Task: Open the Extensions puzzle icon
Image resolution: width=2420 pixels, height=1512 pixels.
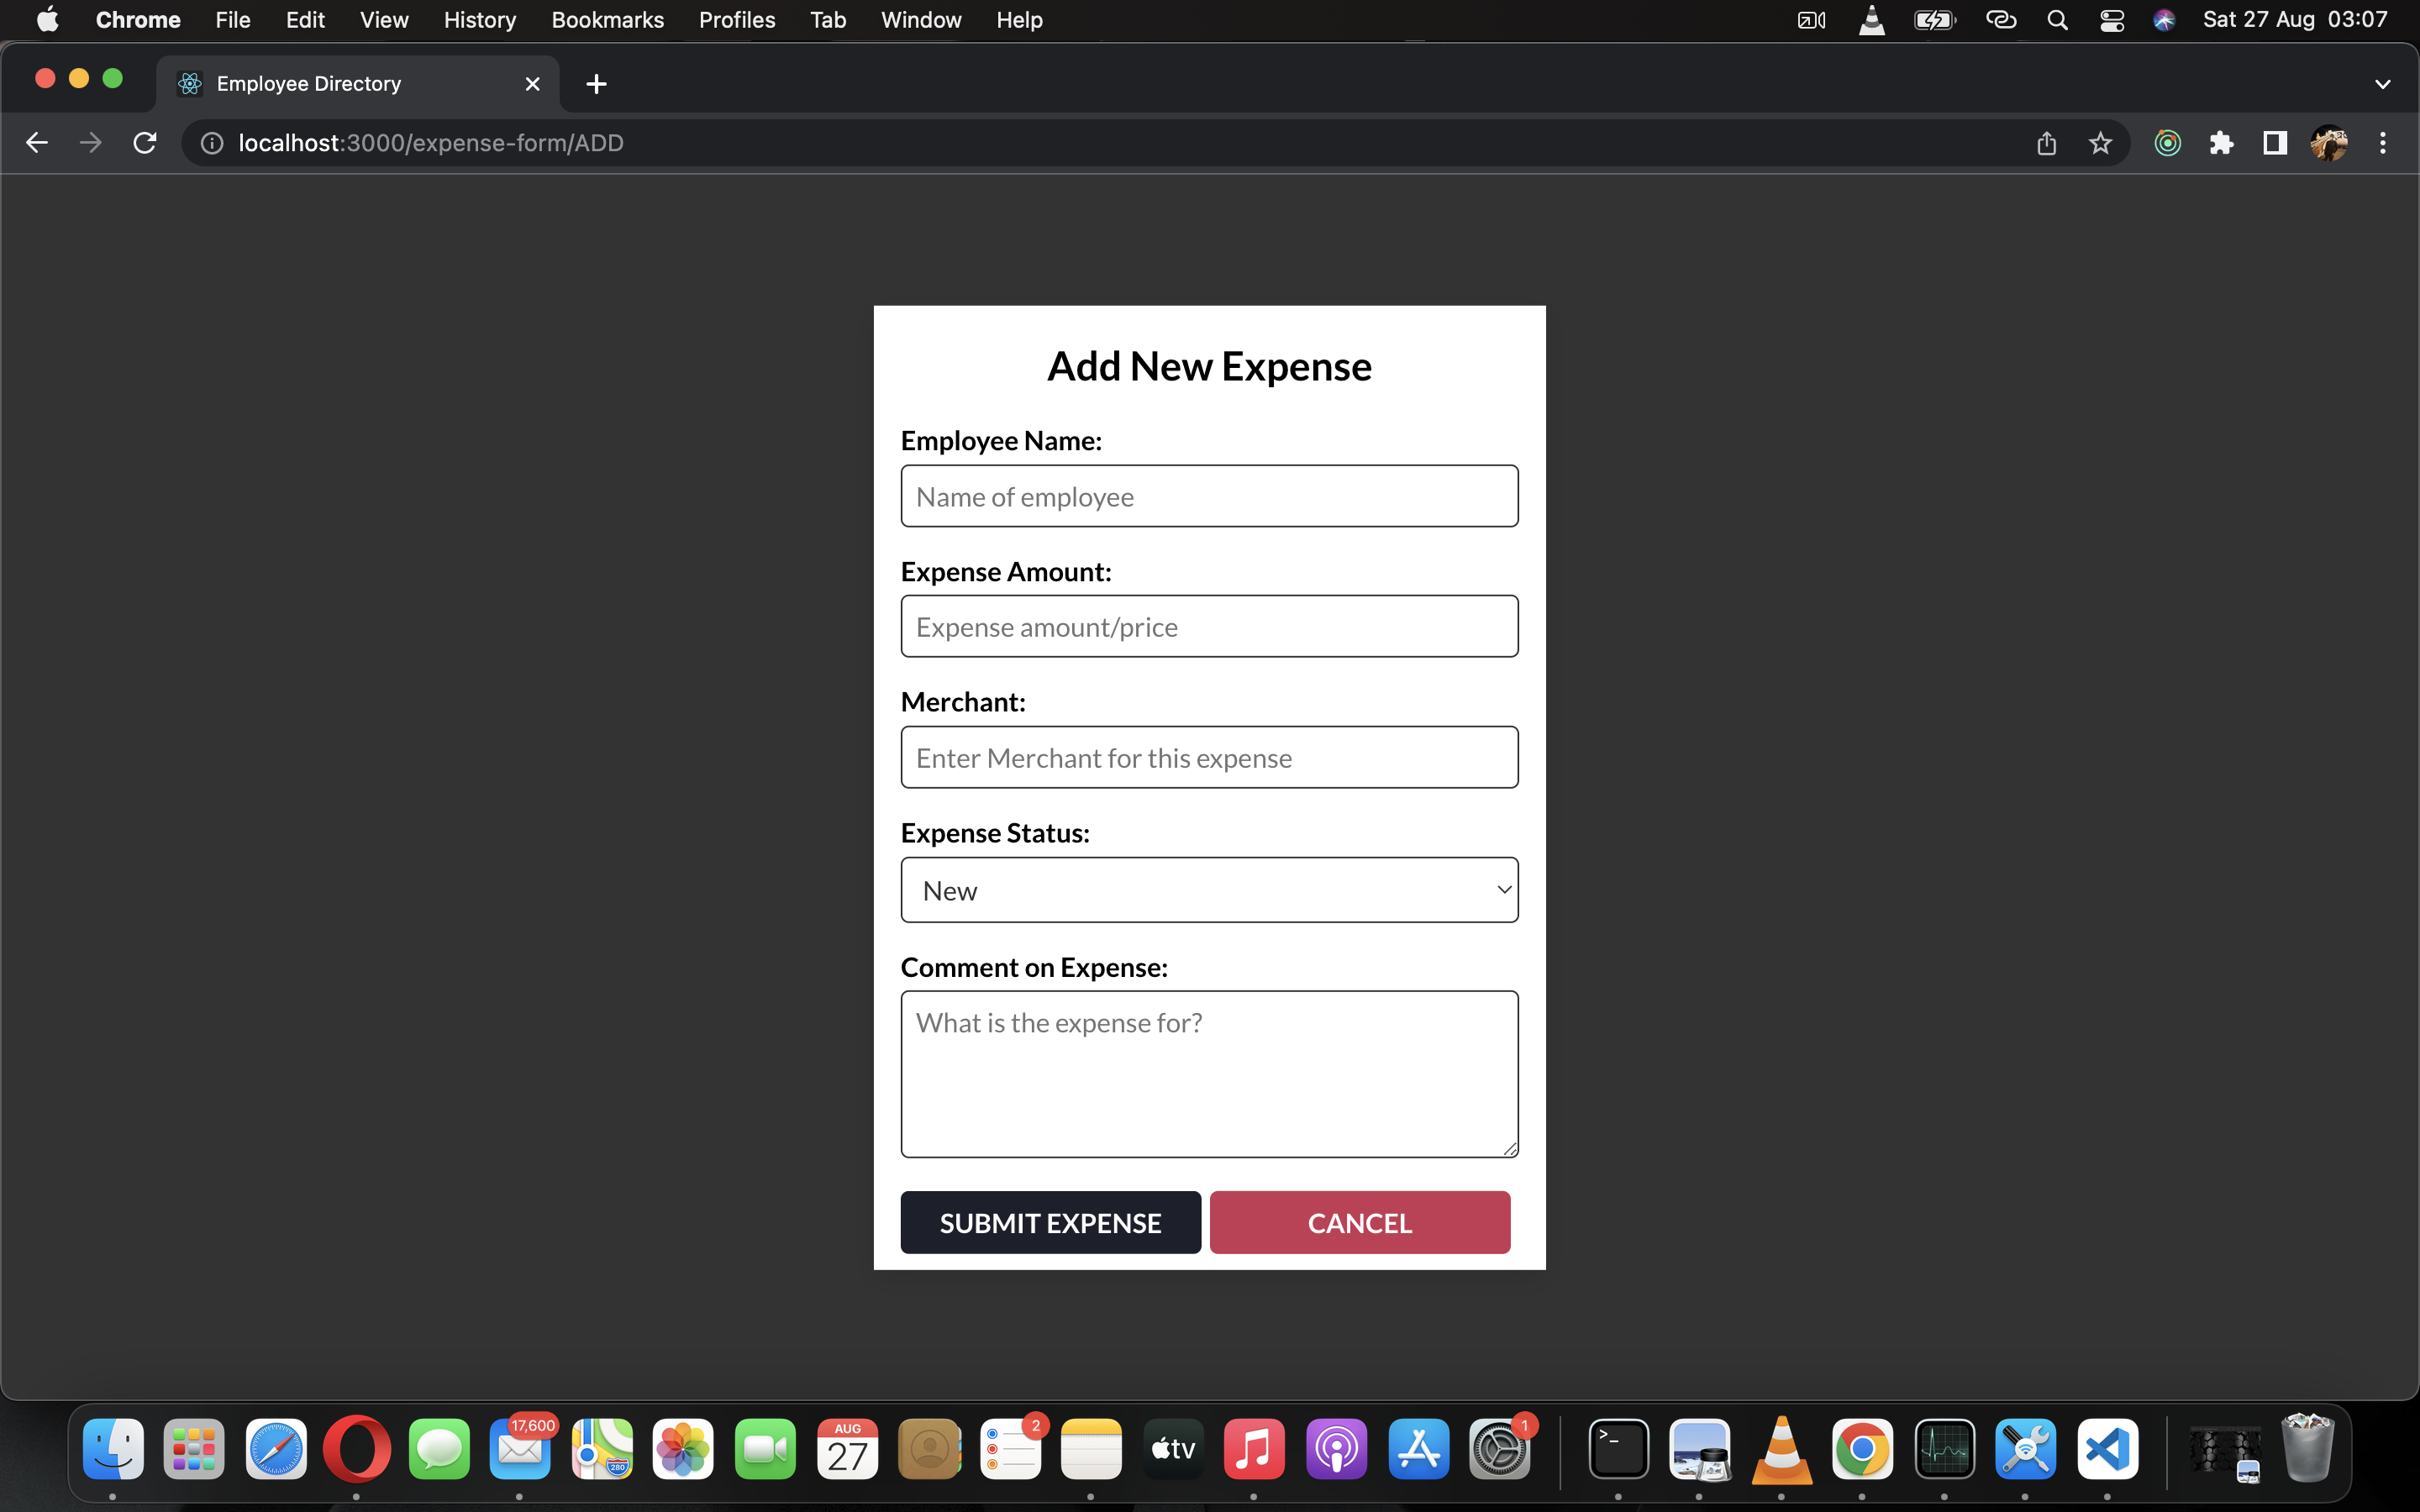Action: tap(2222, 142)
